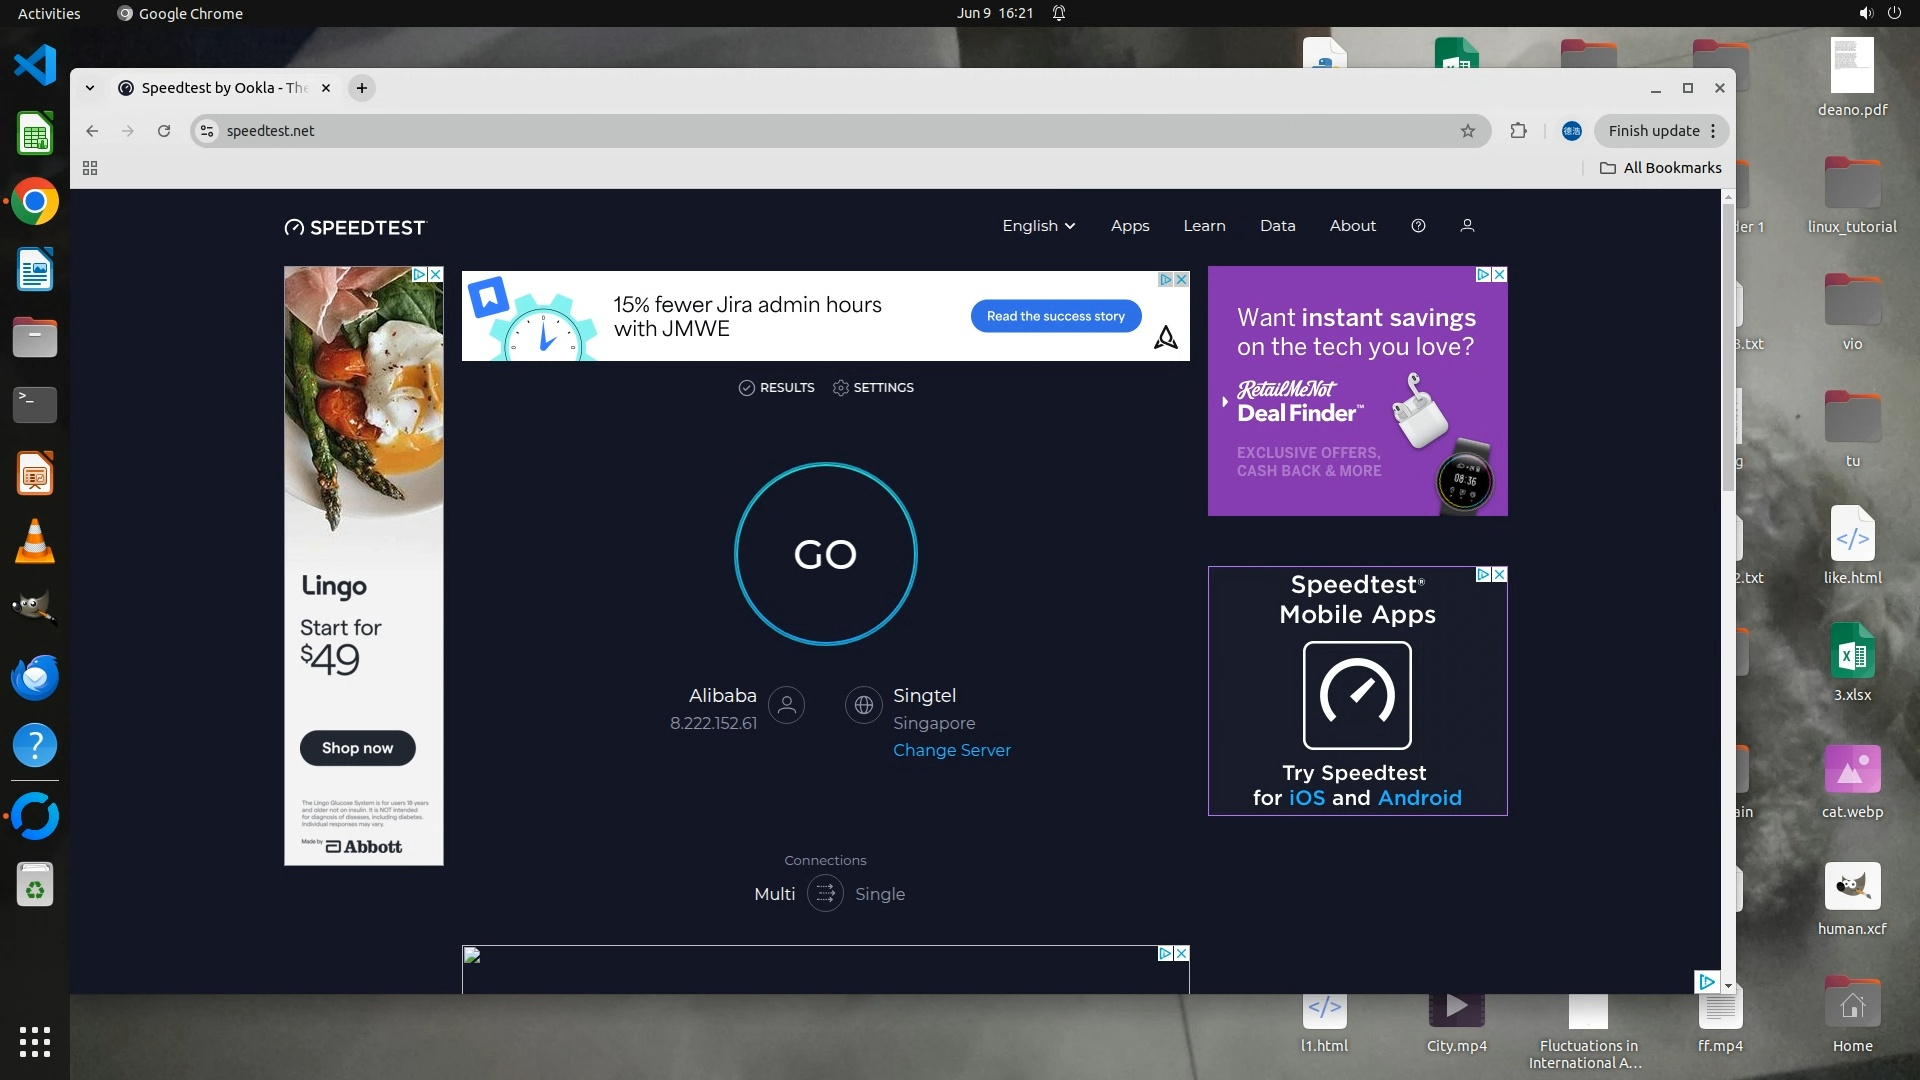The height and width of the screenshot is (1080, 1920).
Task: Expand the English language dropdown
Action: coord(1038,226)
